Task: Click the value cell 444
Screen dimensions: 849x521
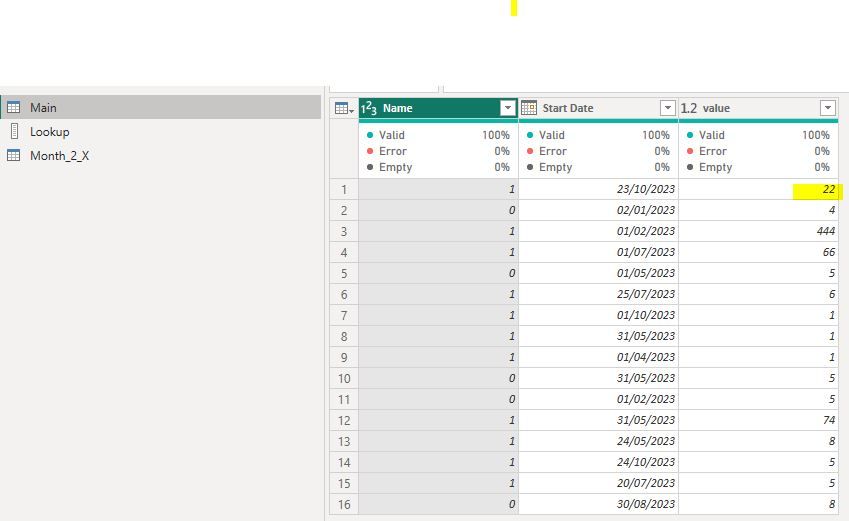Action: point(759,231)
